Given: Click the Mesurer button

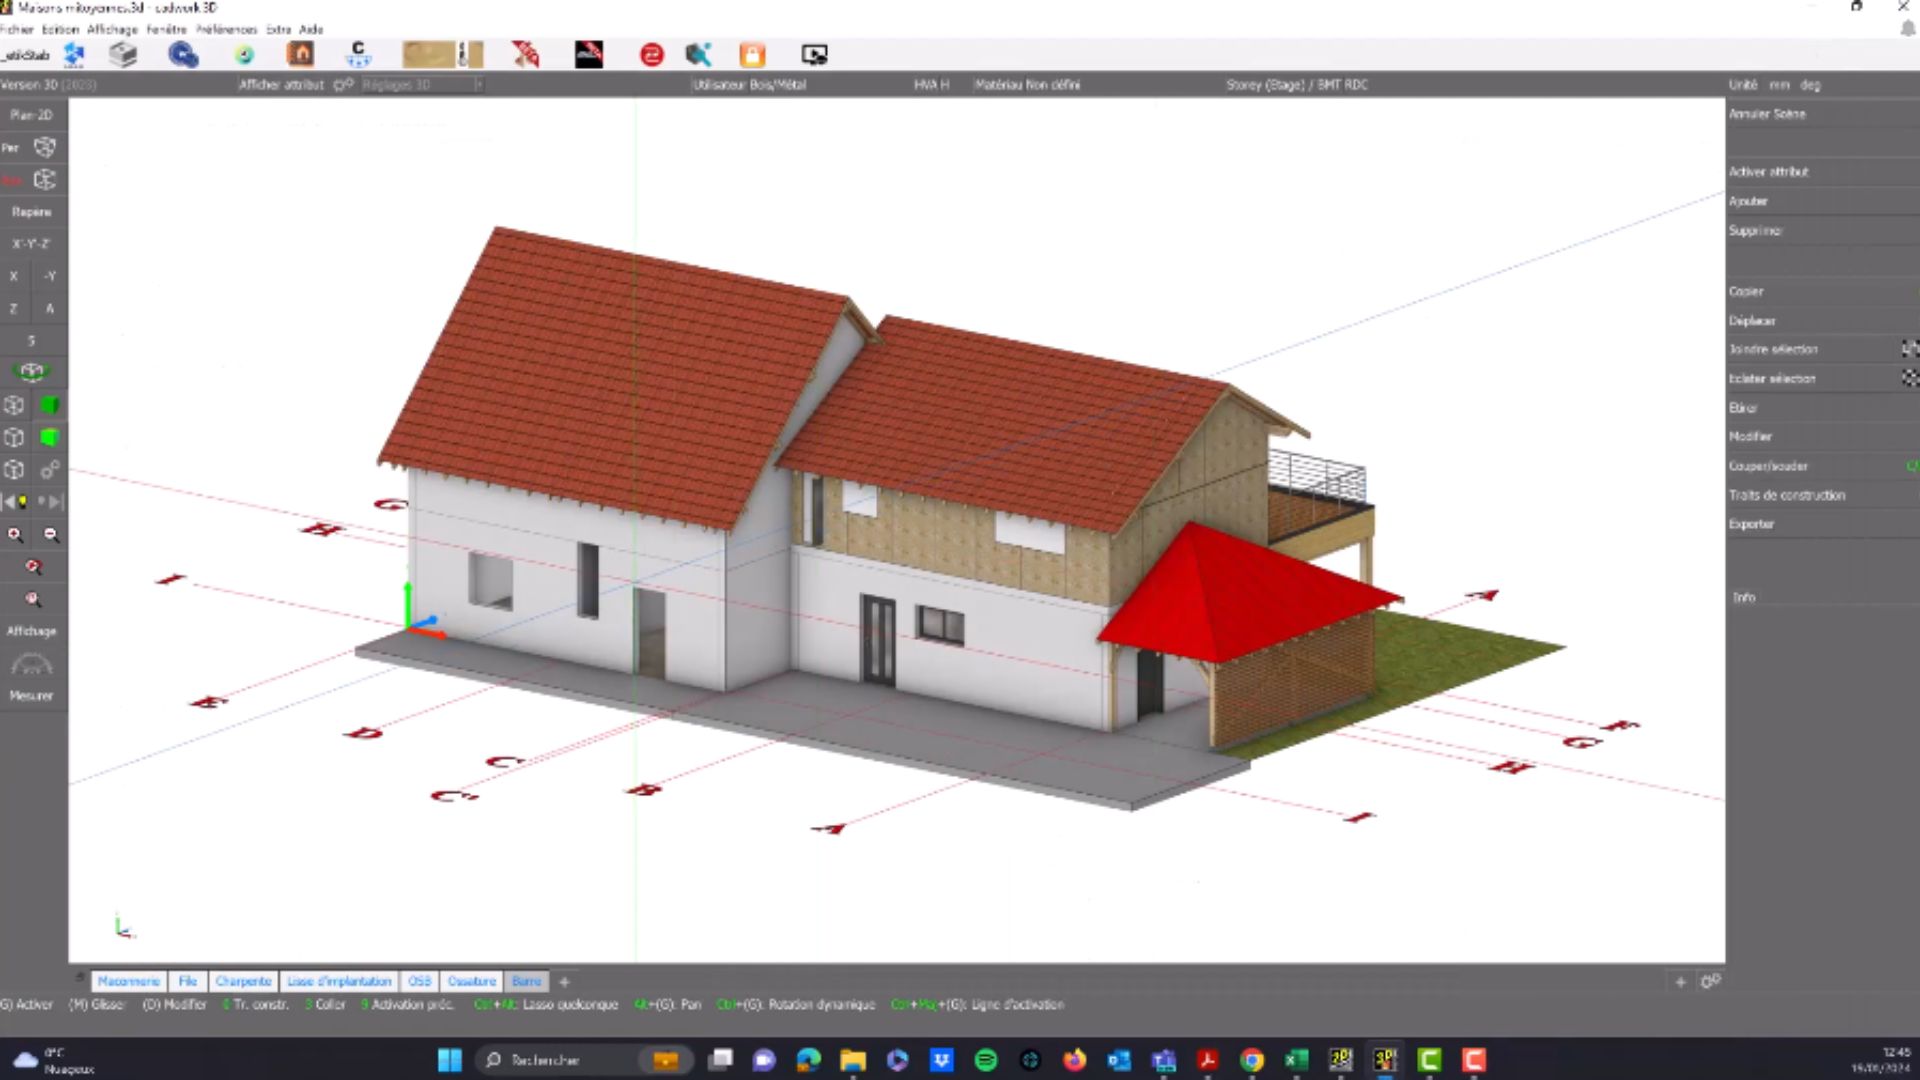Looking at the screenshot, I should [31, 695].
